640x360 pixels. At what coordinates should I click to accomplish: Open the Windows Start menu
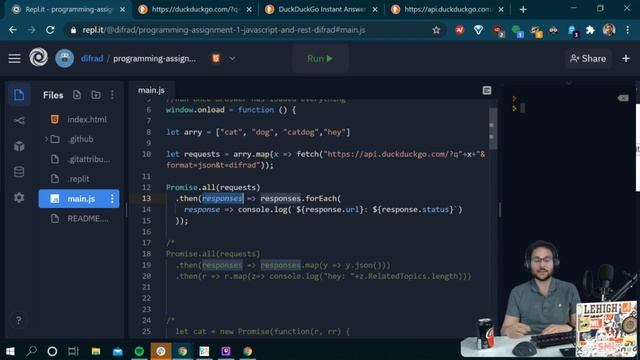coord(10,351)
